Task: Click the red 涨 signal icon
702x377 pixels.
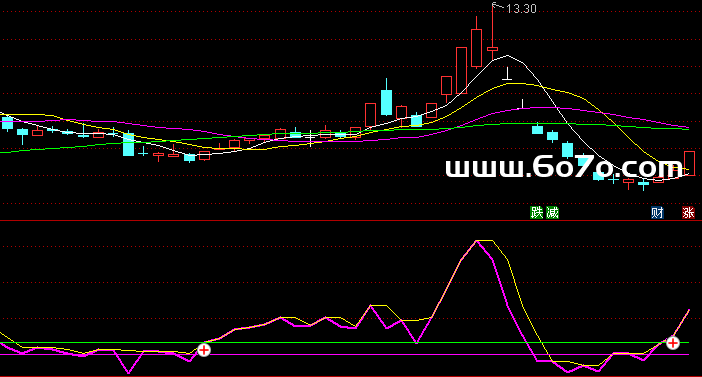Action: (x=688, y=212)
